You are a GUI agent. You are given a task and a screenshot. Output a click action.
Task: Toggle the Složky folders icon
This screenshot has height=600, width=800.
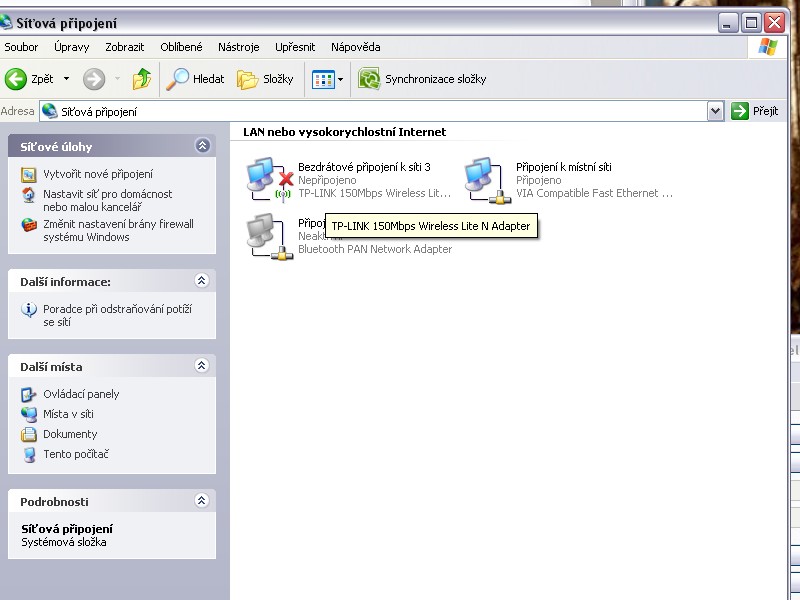247,80
